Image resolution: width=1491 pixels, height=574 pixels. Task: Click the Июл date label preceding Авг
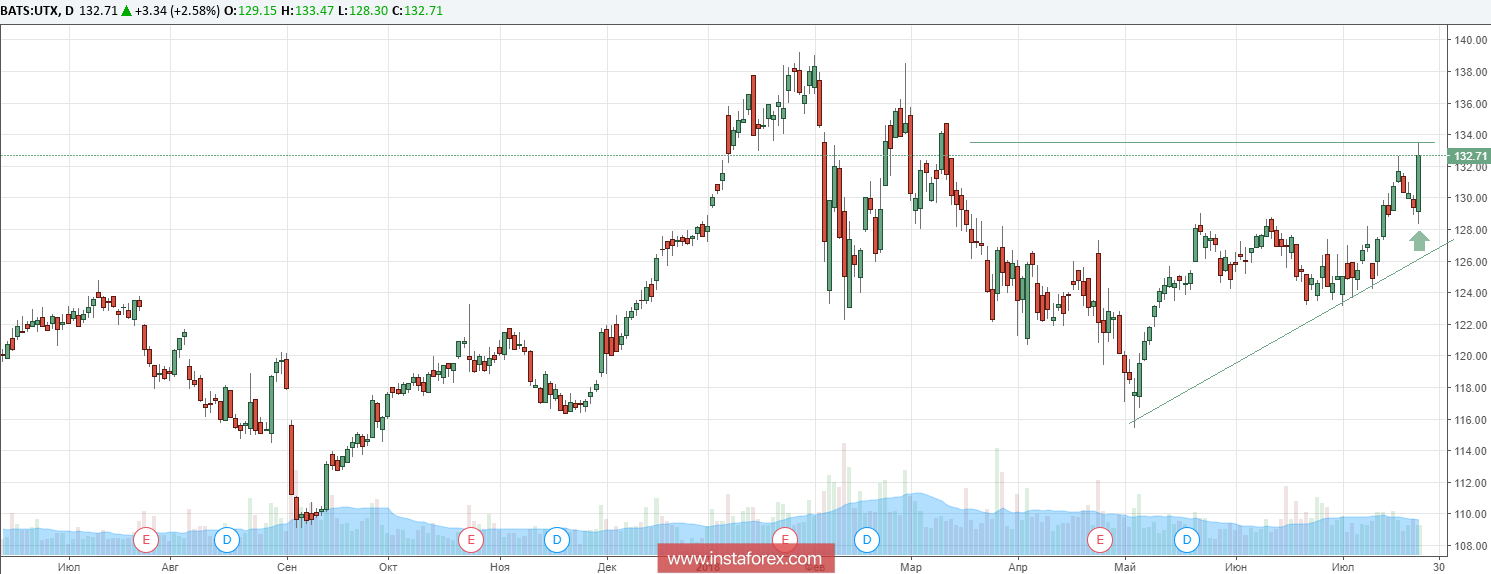[x=69, y=565]
